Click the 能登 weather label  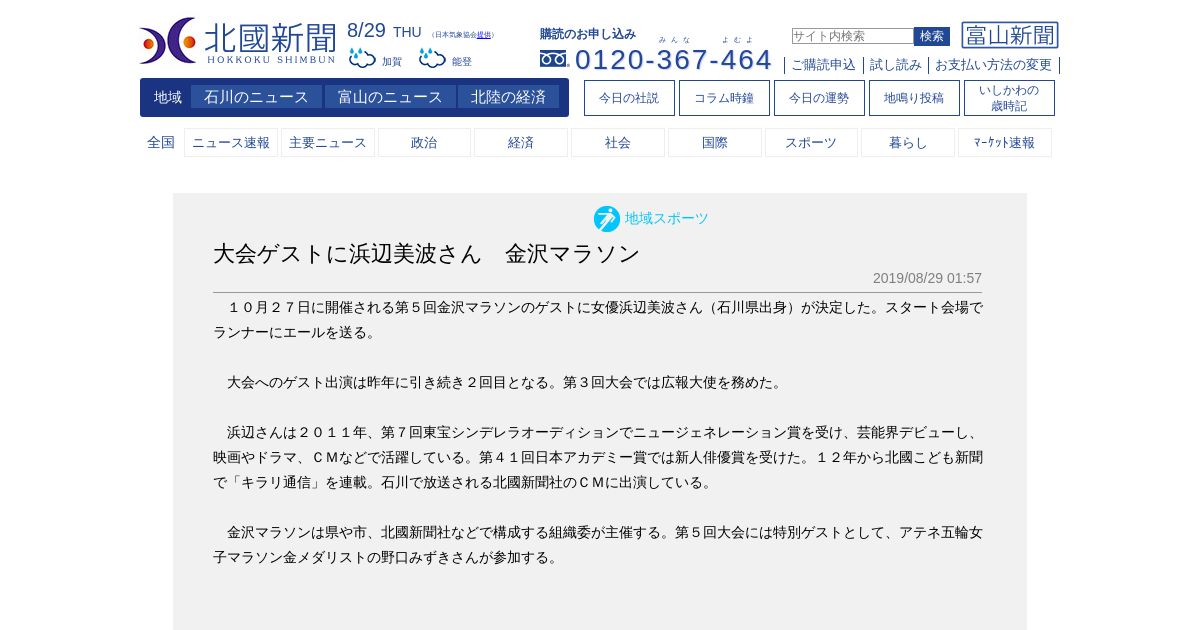tap(462, 62)
